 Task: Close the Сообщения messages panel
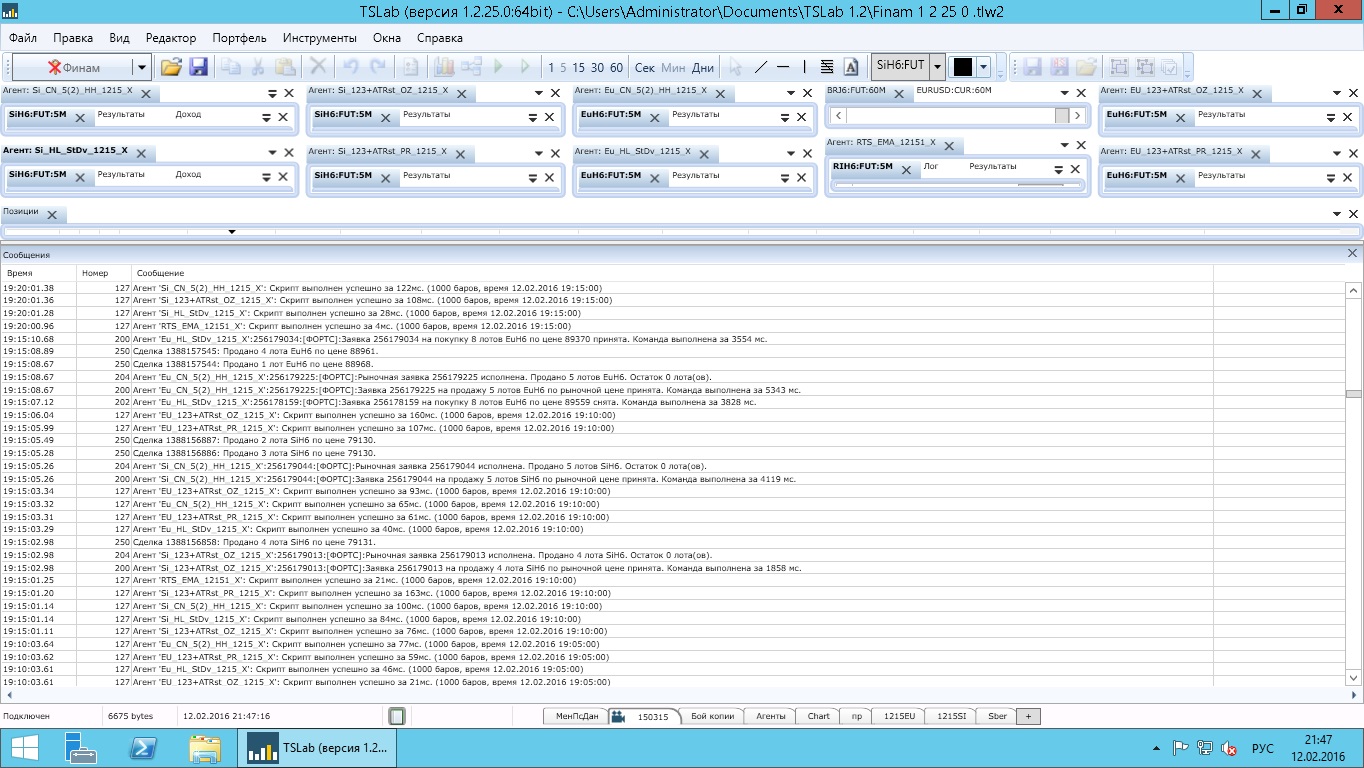1353,255
